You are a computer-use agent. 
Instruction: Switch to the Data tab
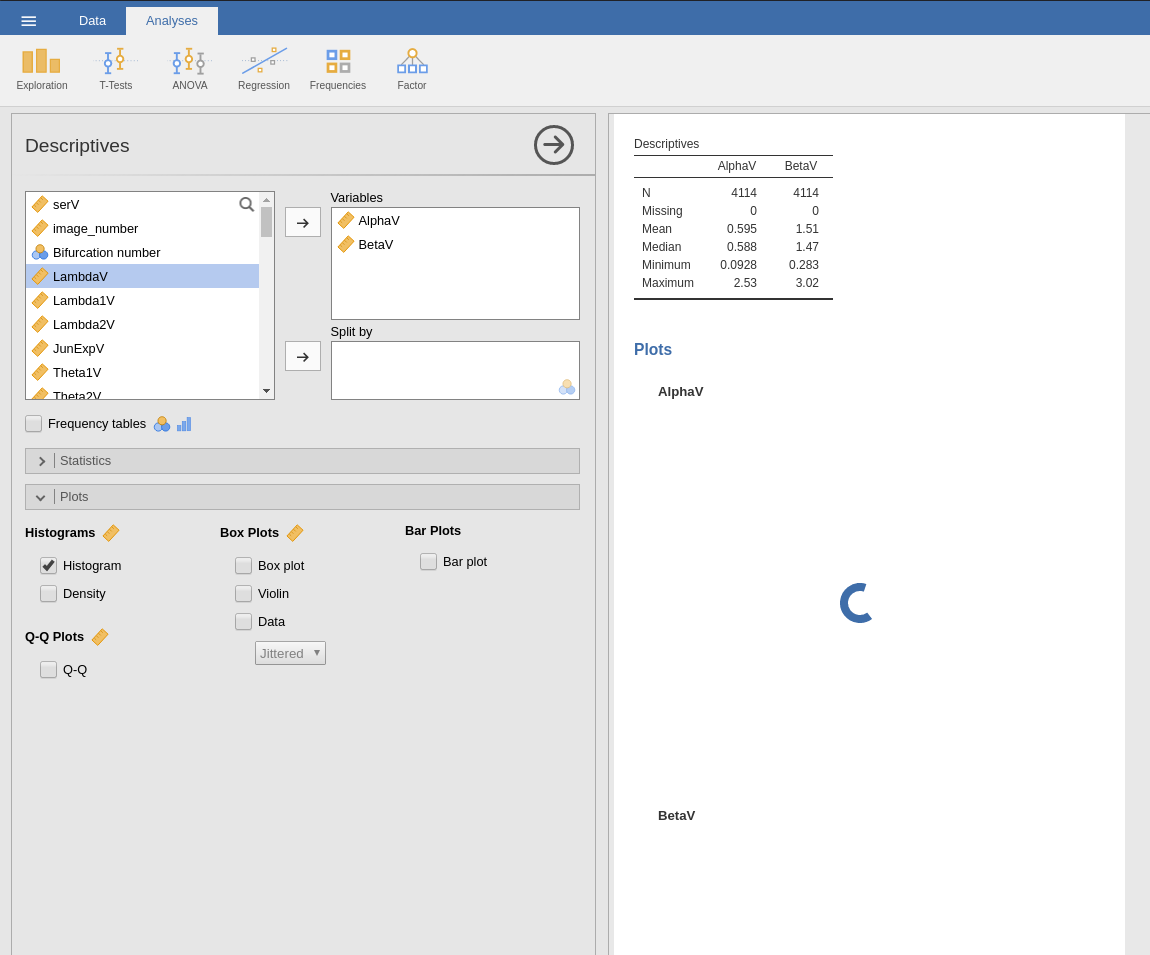(x=92, y=21)
